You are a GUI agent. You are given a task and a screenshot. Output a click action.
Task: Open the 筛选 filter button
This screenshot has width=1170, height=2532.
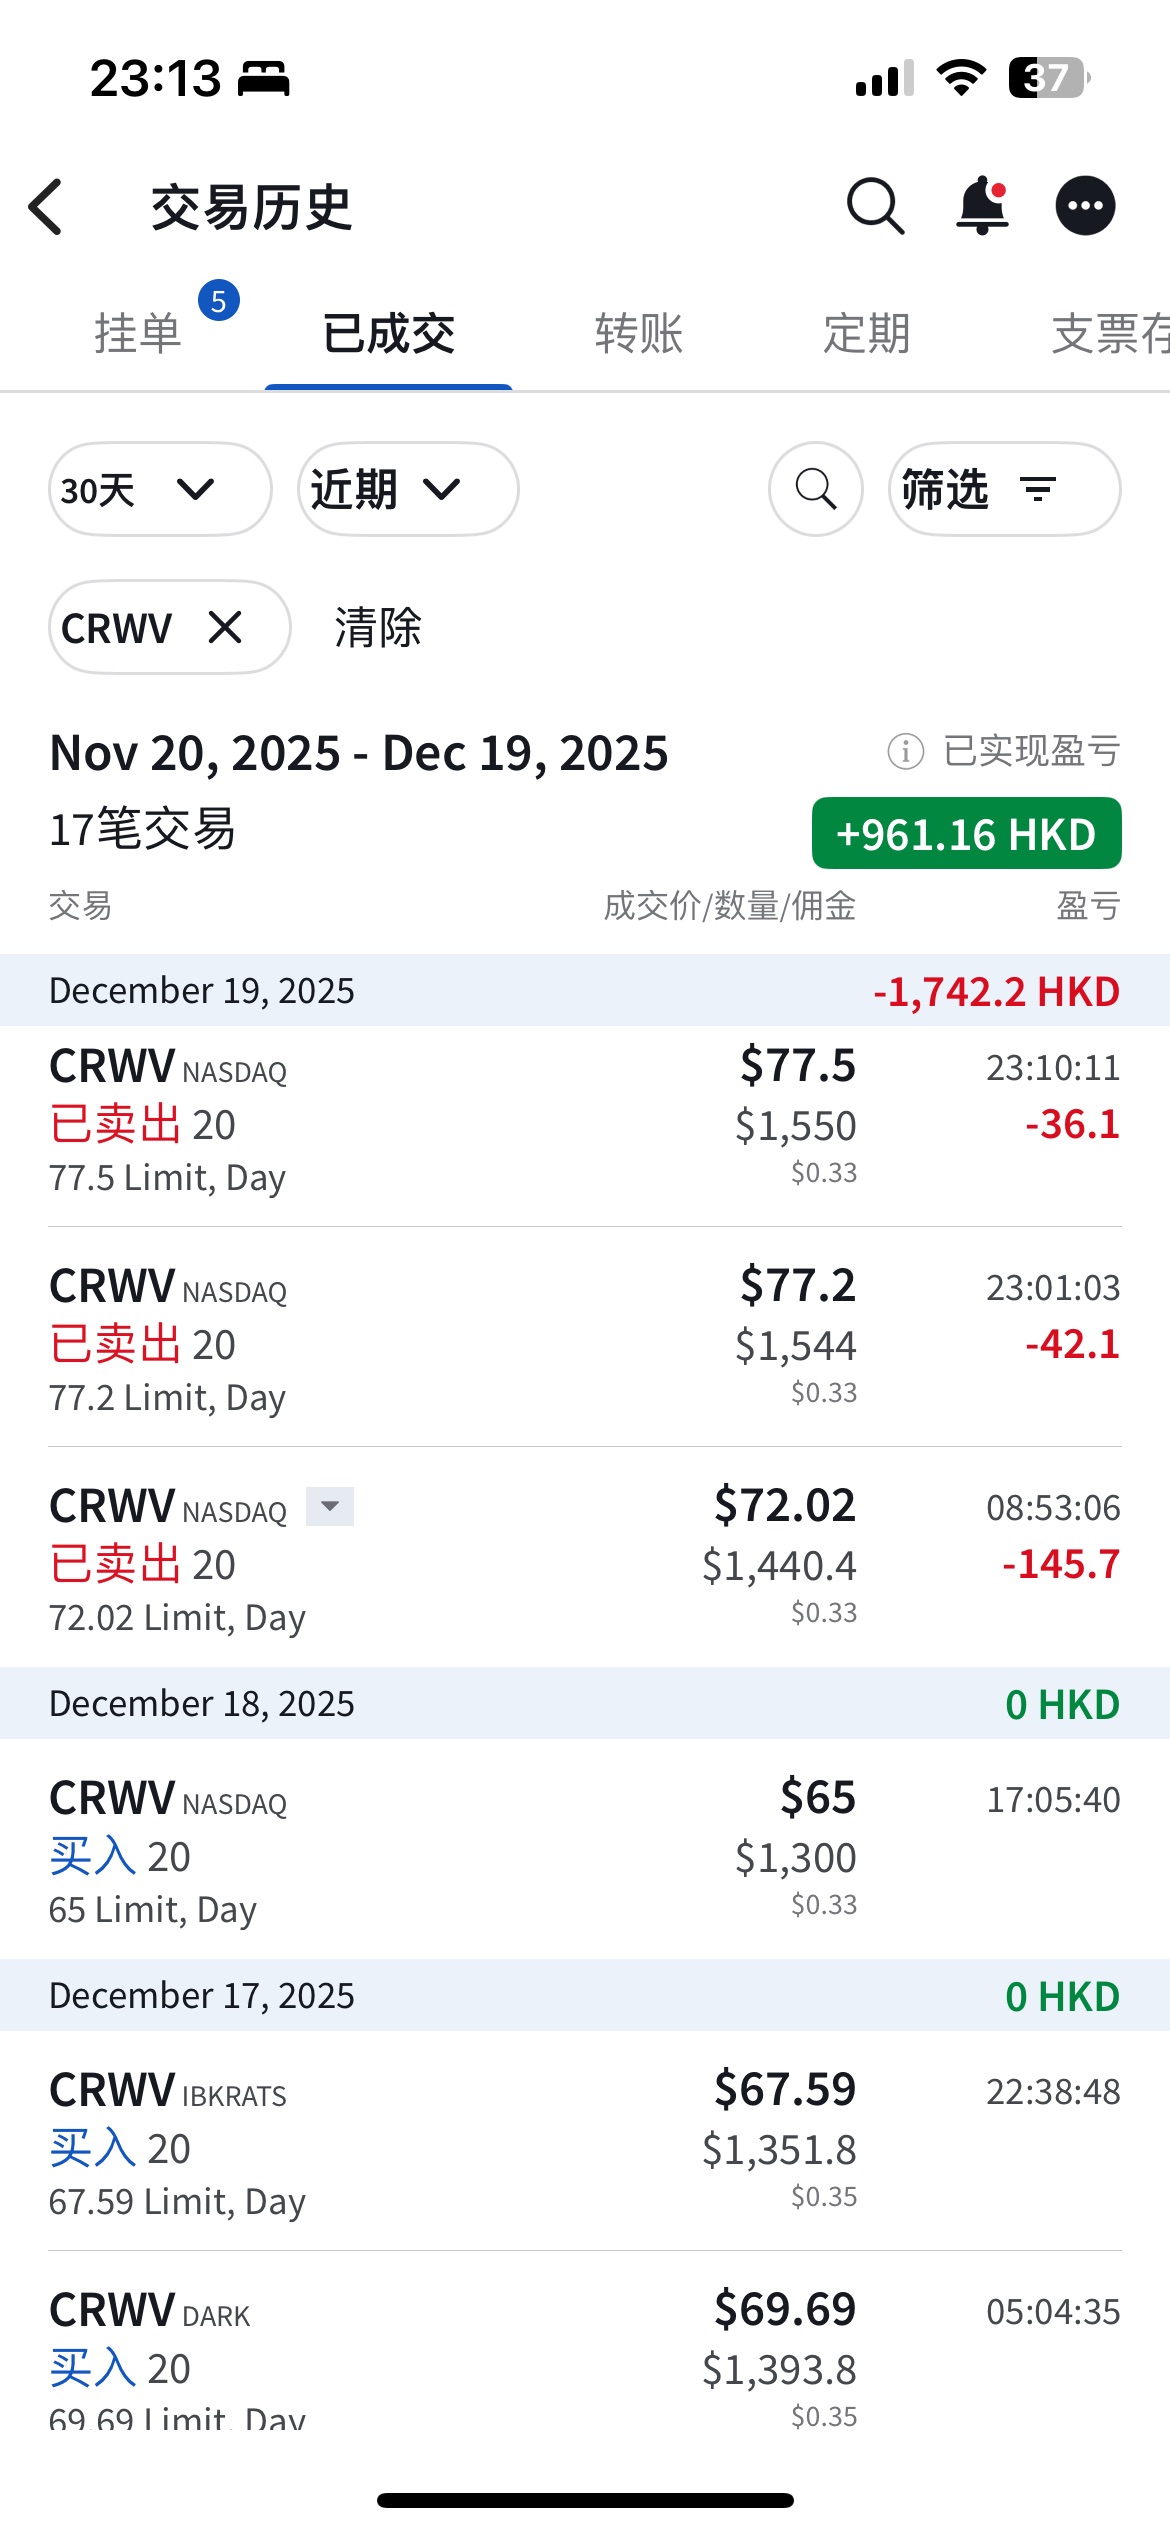pyautogui.click(x=1003, y=489)
